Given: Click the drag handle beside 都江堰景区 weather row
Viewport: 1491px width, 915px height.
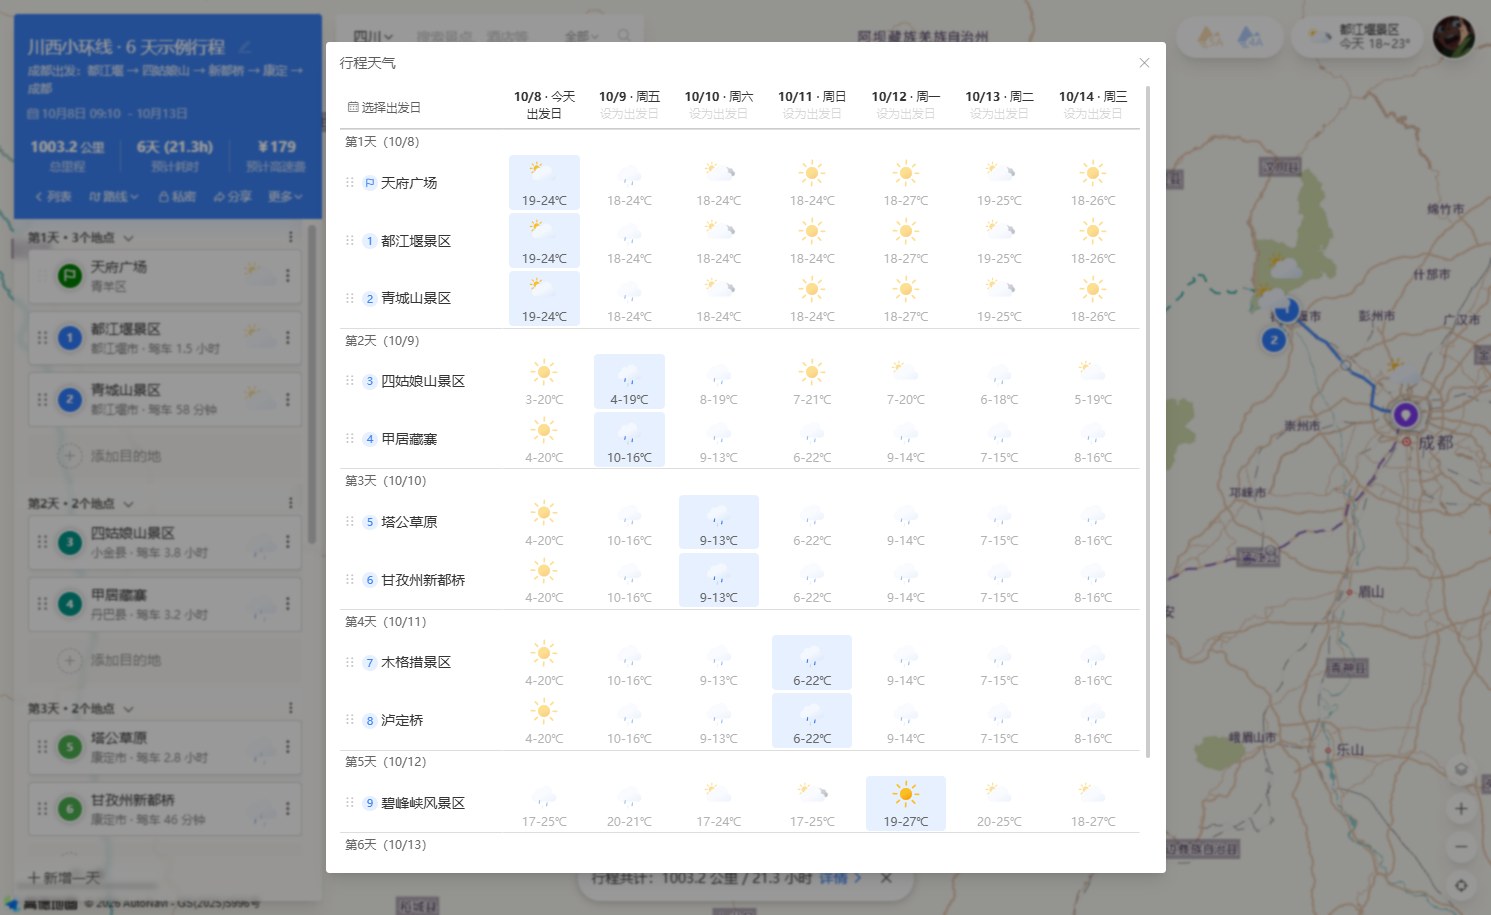Looking at the screenshot, I should pos(349,241).
